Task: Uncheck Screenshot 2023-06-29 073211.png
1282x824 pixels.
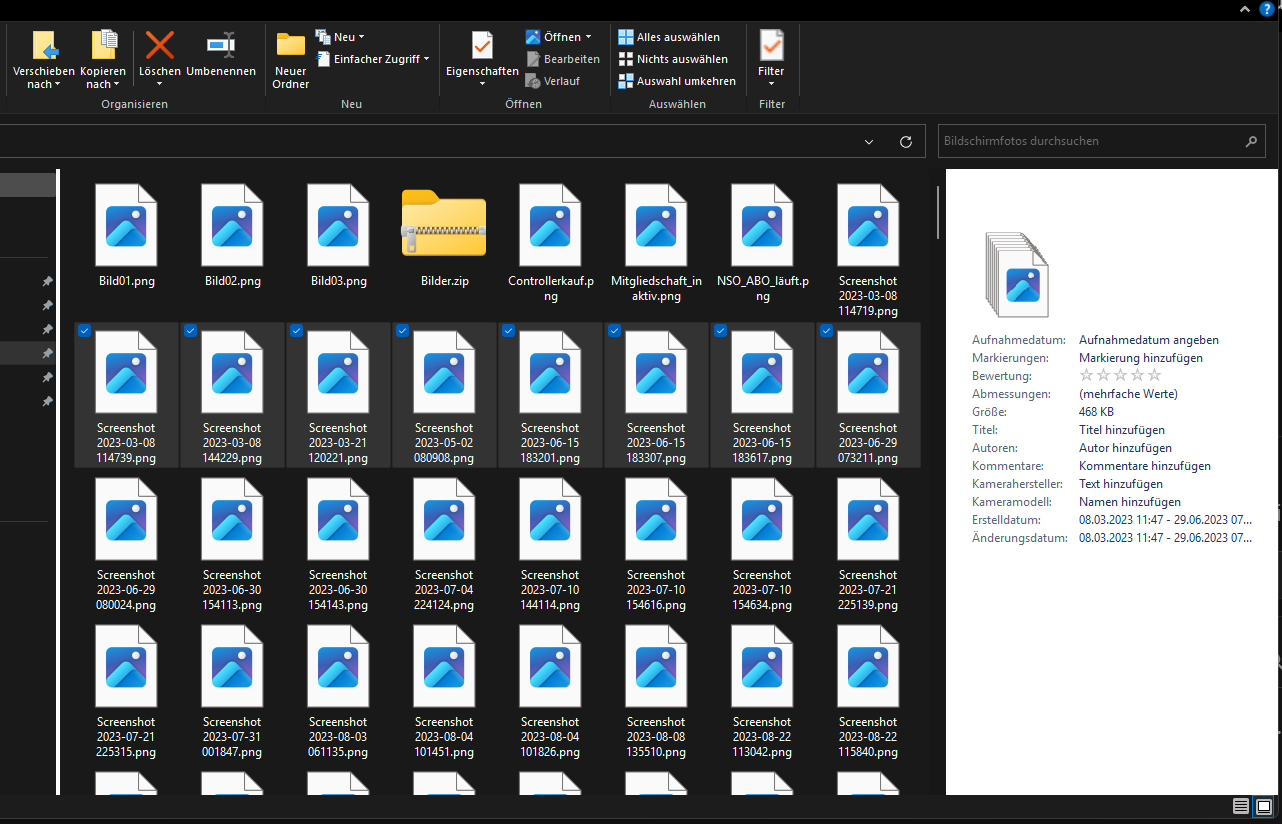Action: [826, 330]
